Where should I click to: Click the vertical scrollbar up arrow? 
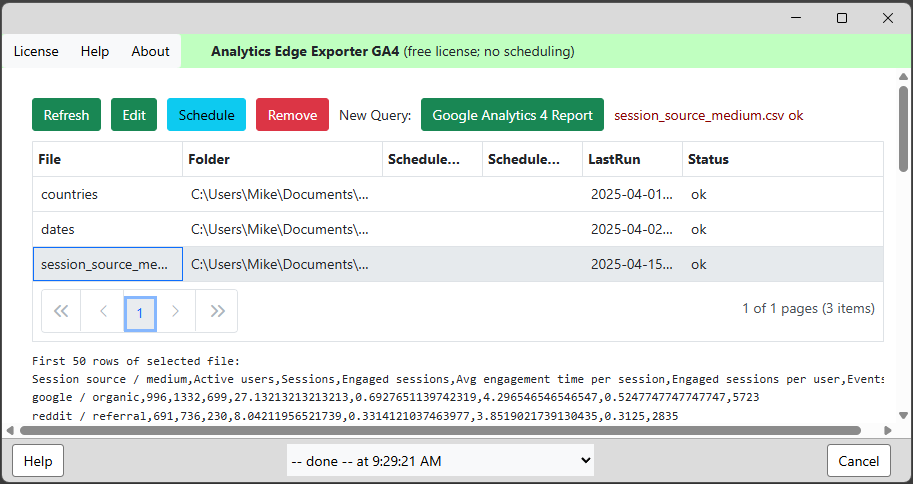click(x=903, y=77)
